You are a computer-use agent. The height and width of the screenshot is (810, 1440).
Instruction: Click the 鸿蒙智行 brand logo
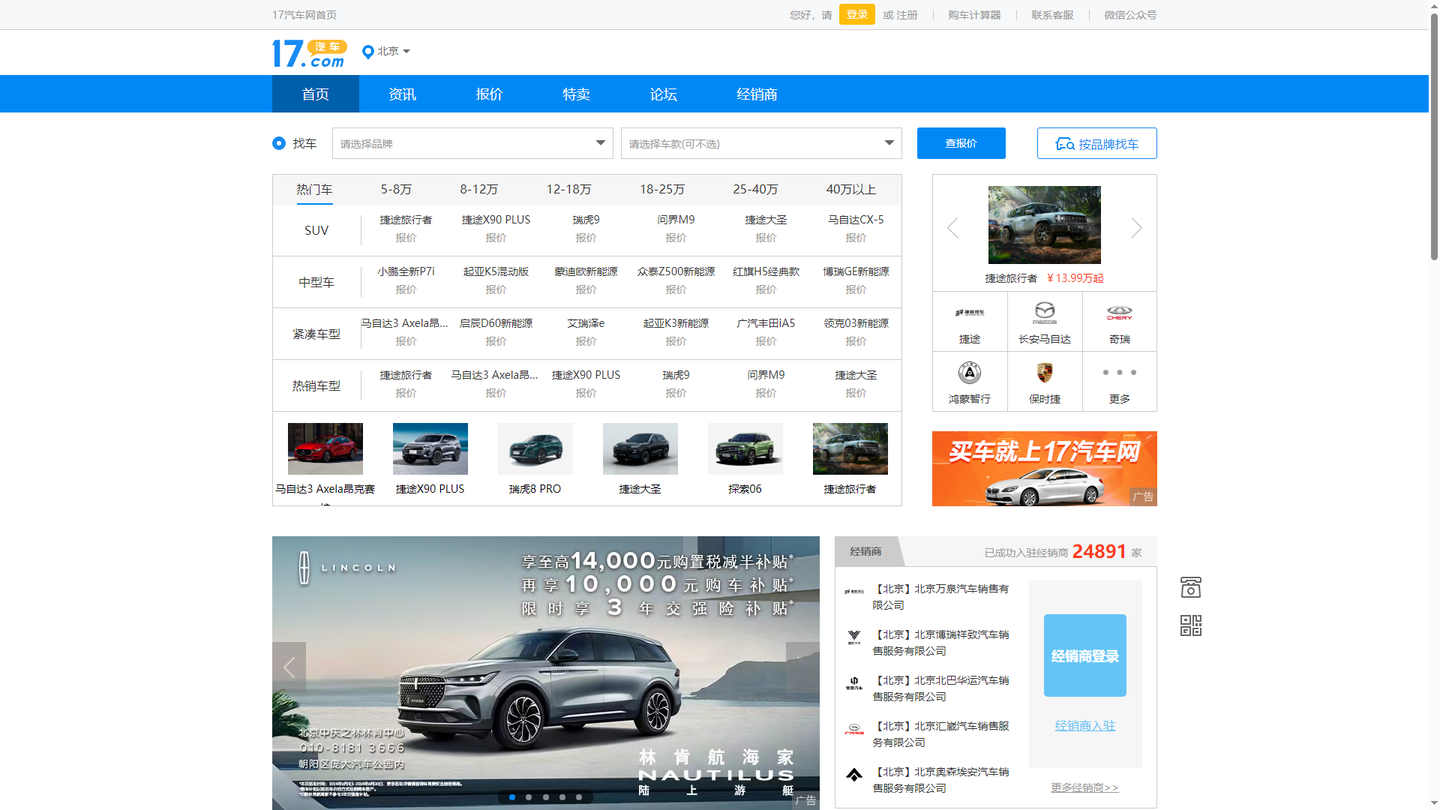pos(969,372)
